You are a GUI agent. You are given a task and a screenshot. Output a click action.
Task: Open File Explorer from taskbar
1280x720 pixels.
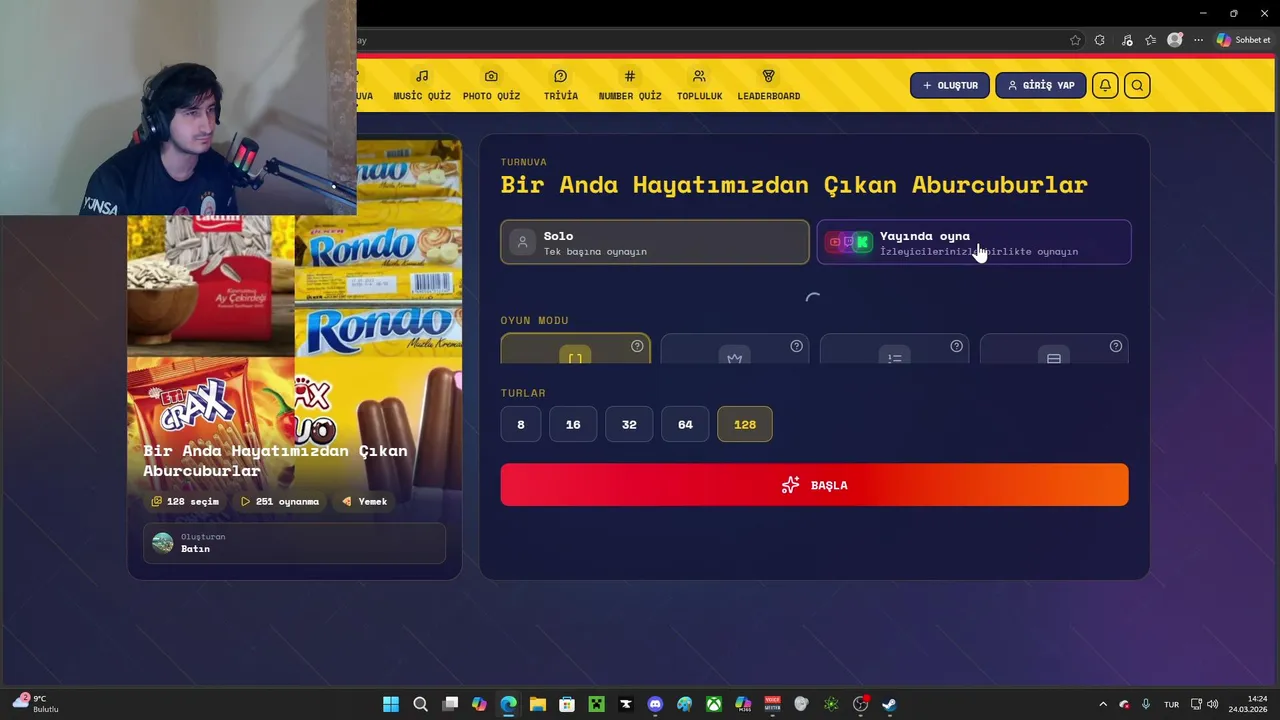[x=538, y=704]
